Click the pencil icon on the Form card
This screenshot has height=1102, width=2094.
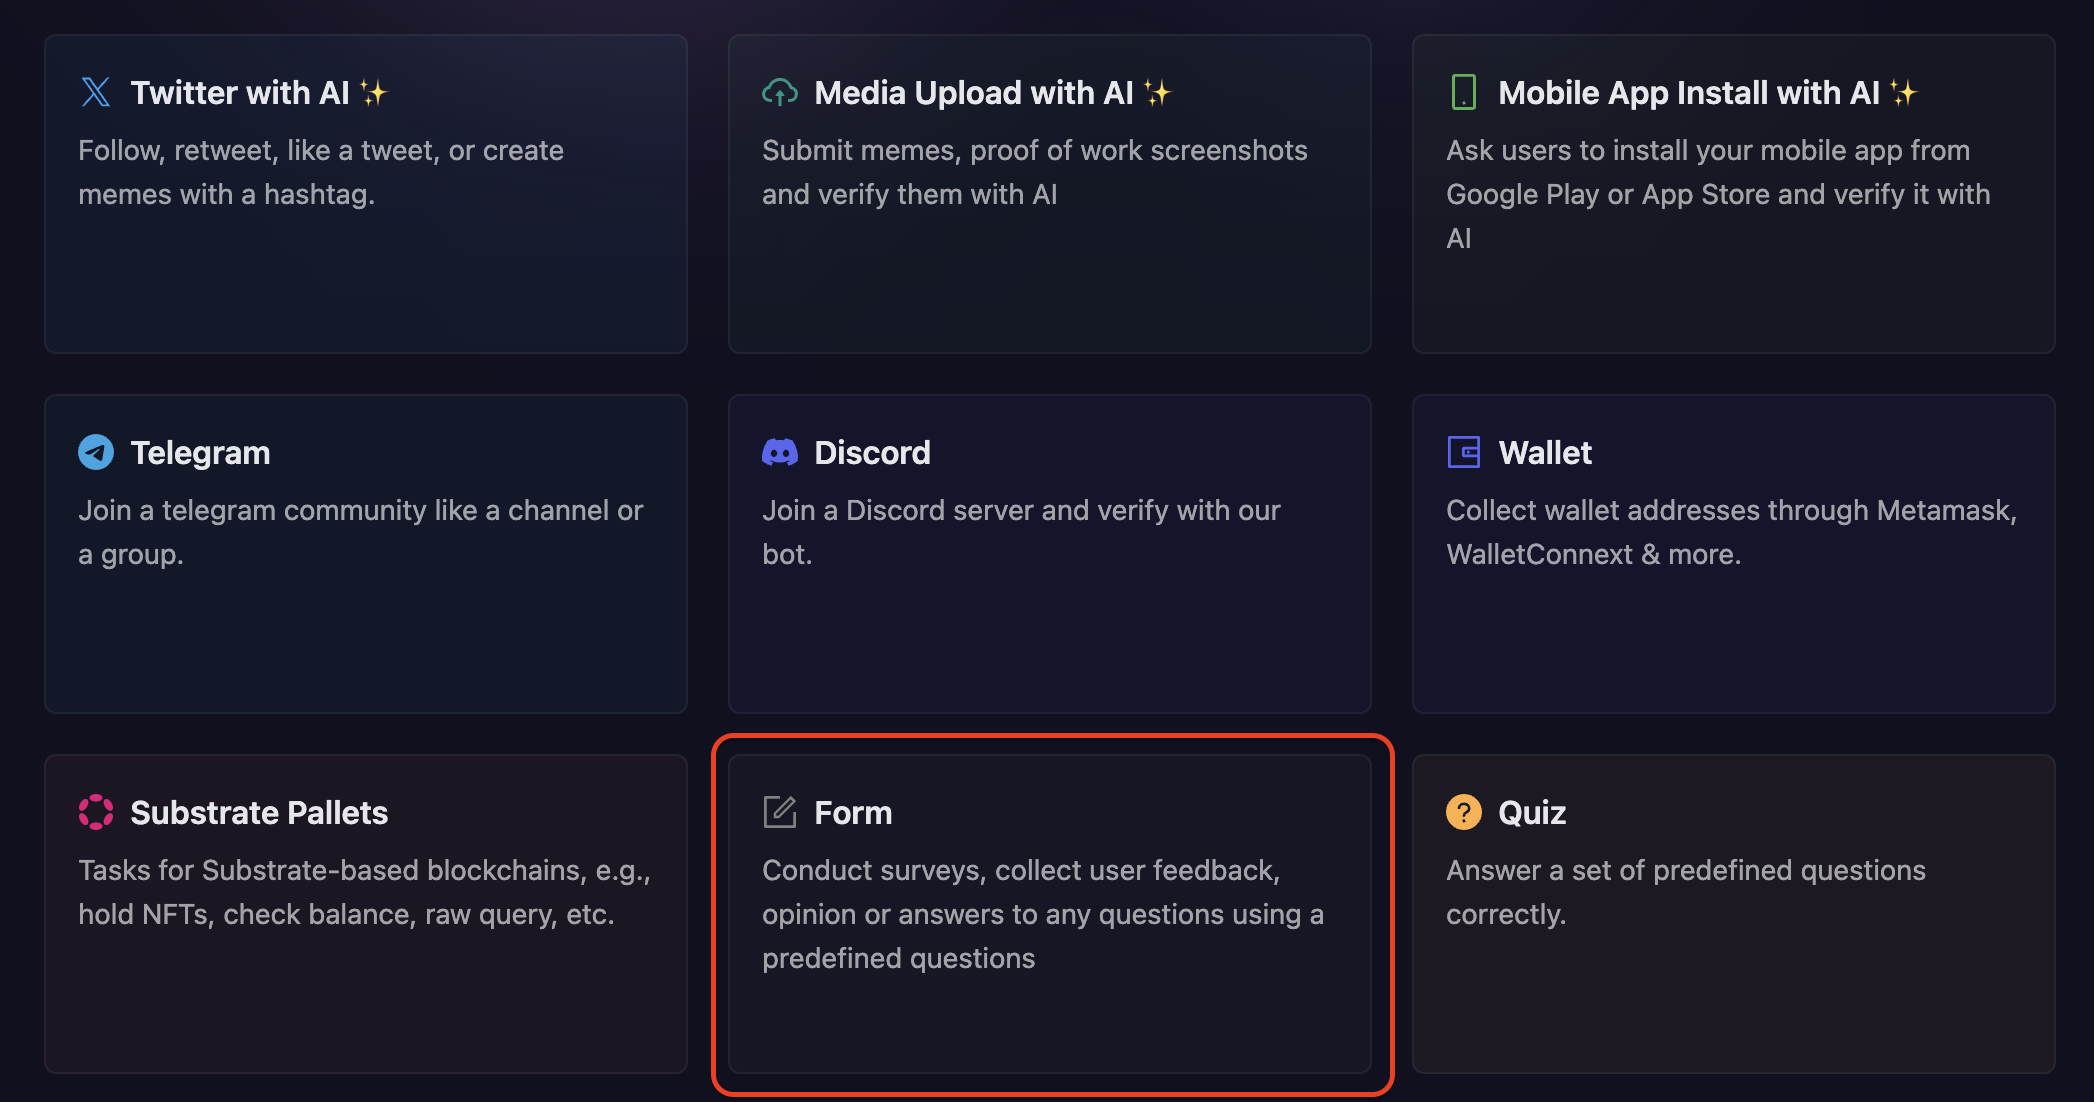pyautogui.click(x=779, y=812)
